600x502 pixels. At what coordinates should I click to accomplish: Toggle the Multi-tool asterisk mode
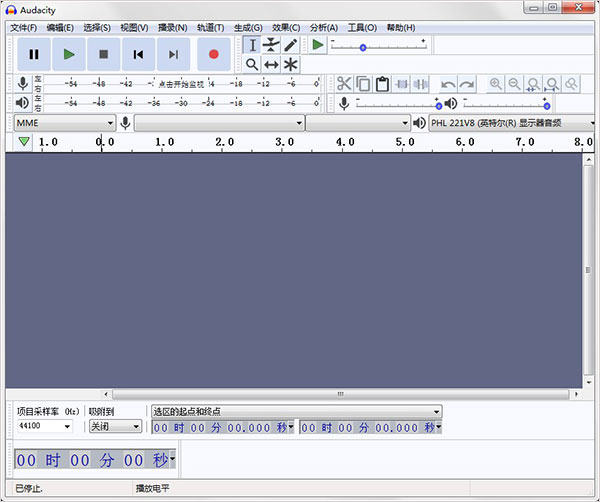[291, 64]
